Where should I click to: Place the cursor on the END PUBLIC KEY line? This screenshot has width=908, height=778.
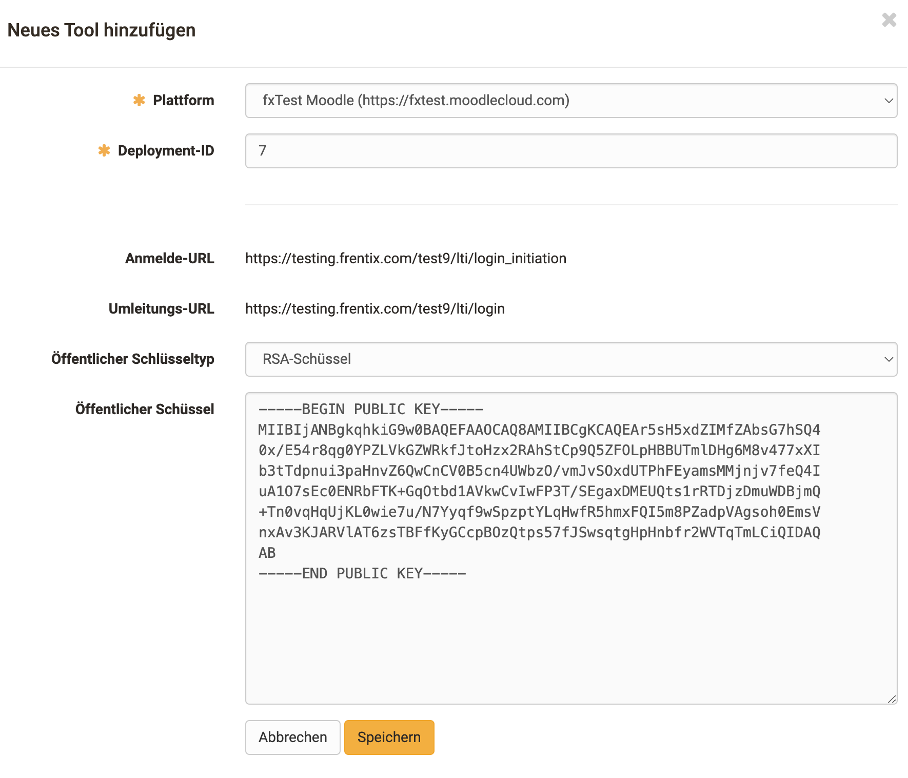[x=362, y=574]
